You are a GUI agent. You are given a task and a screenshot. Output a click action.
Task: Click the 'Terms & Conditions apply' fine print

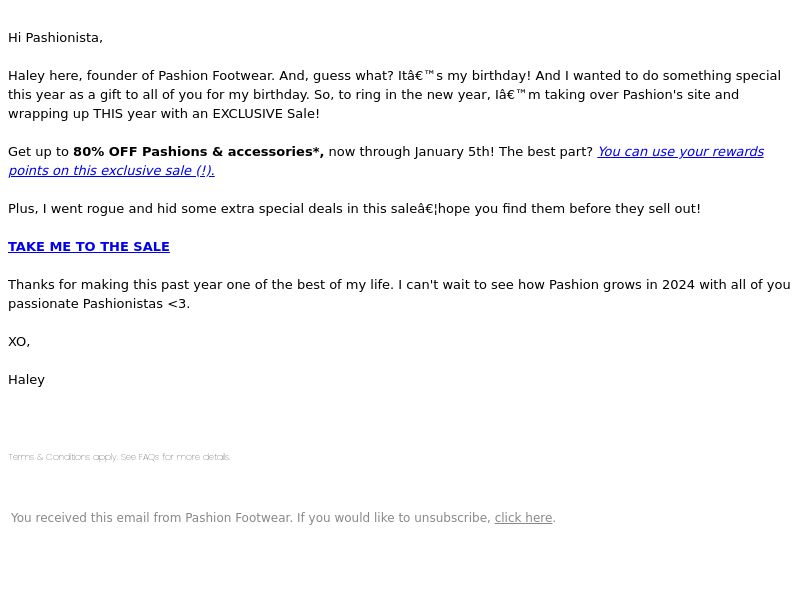[x=63, y=457]
